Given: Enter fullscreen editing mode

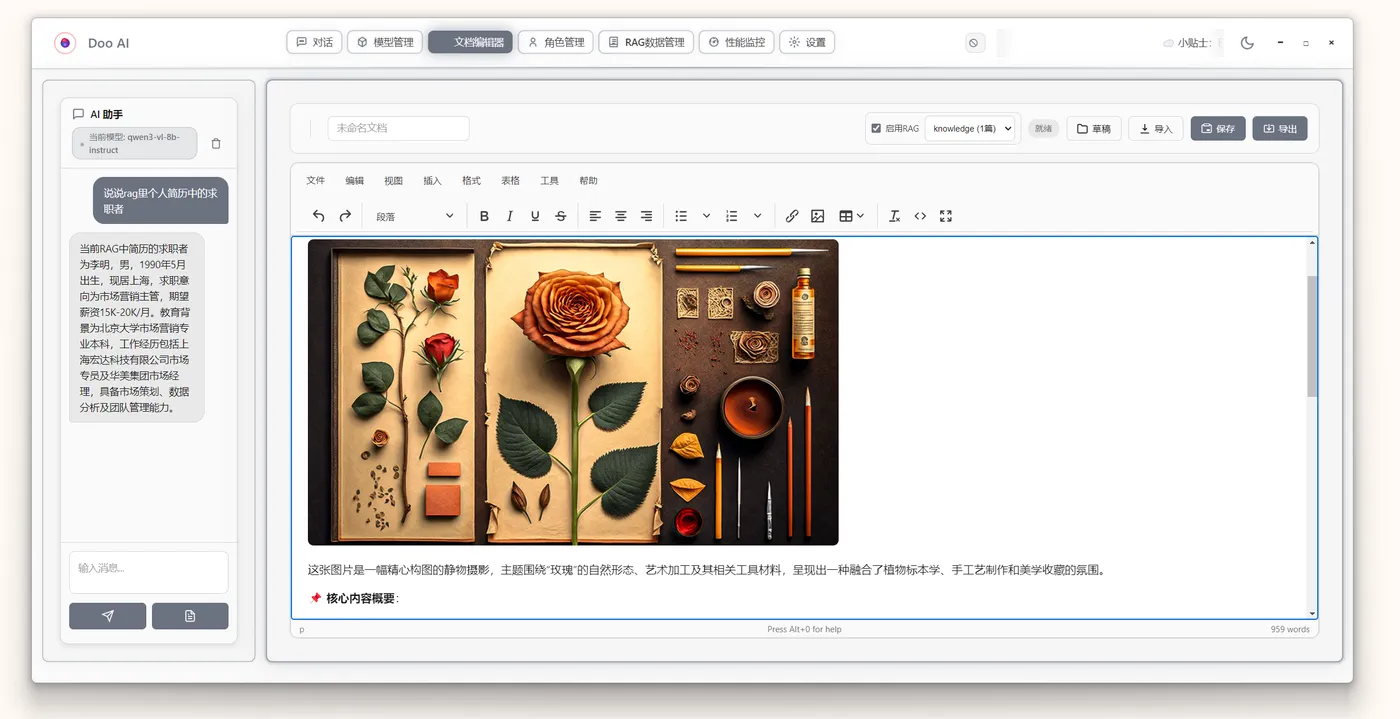Looking at the screenshot, I should coord(945,215).
